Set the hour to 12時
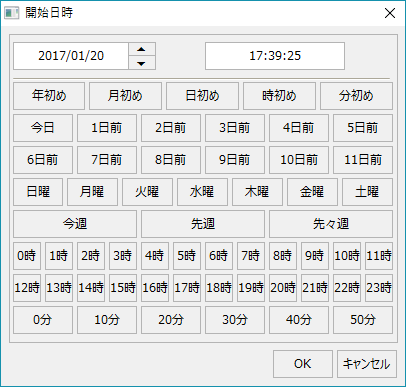This screenshot has height=387, width=406. coord(27,288)
